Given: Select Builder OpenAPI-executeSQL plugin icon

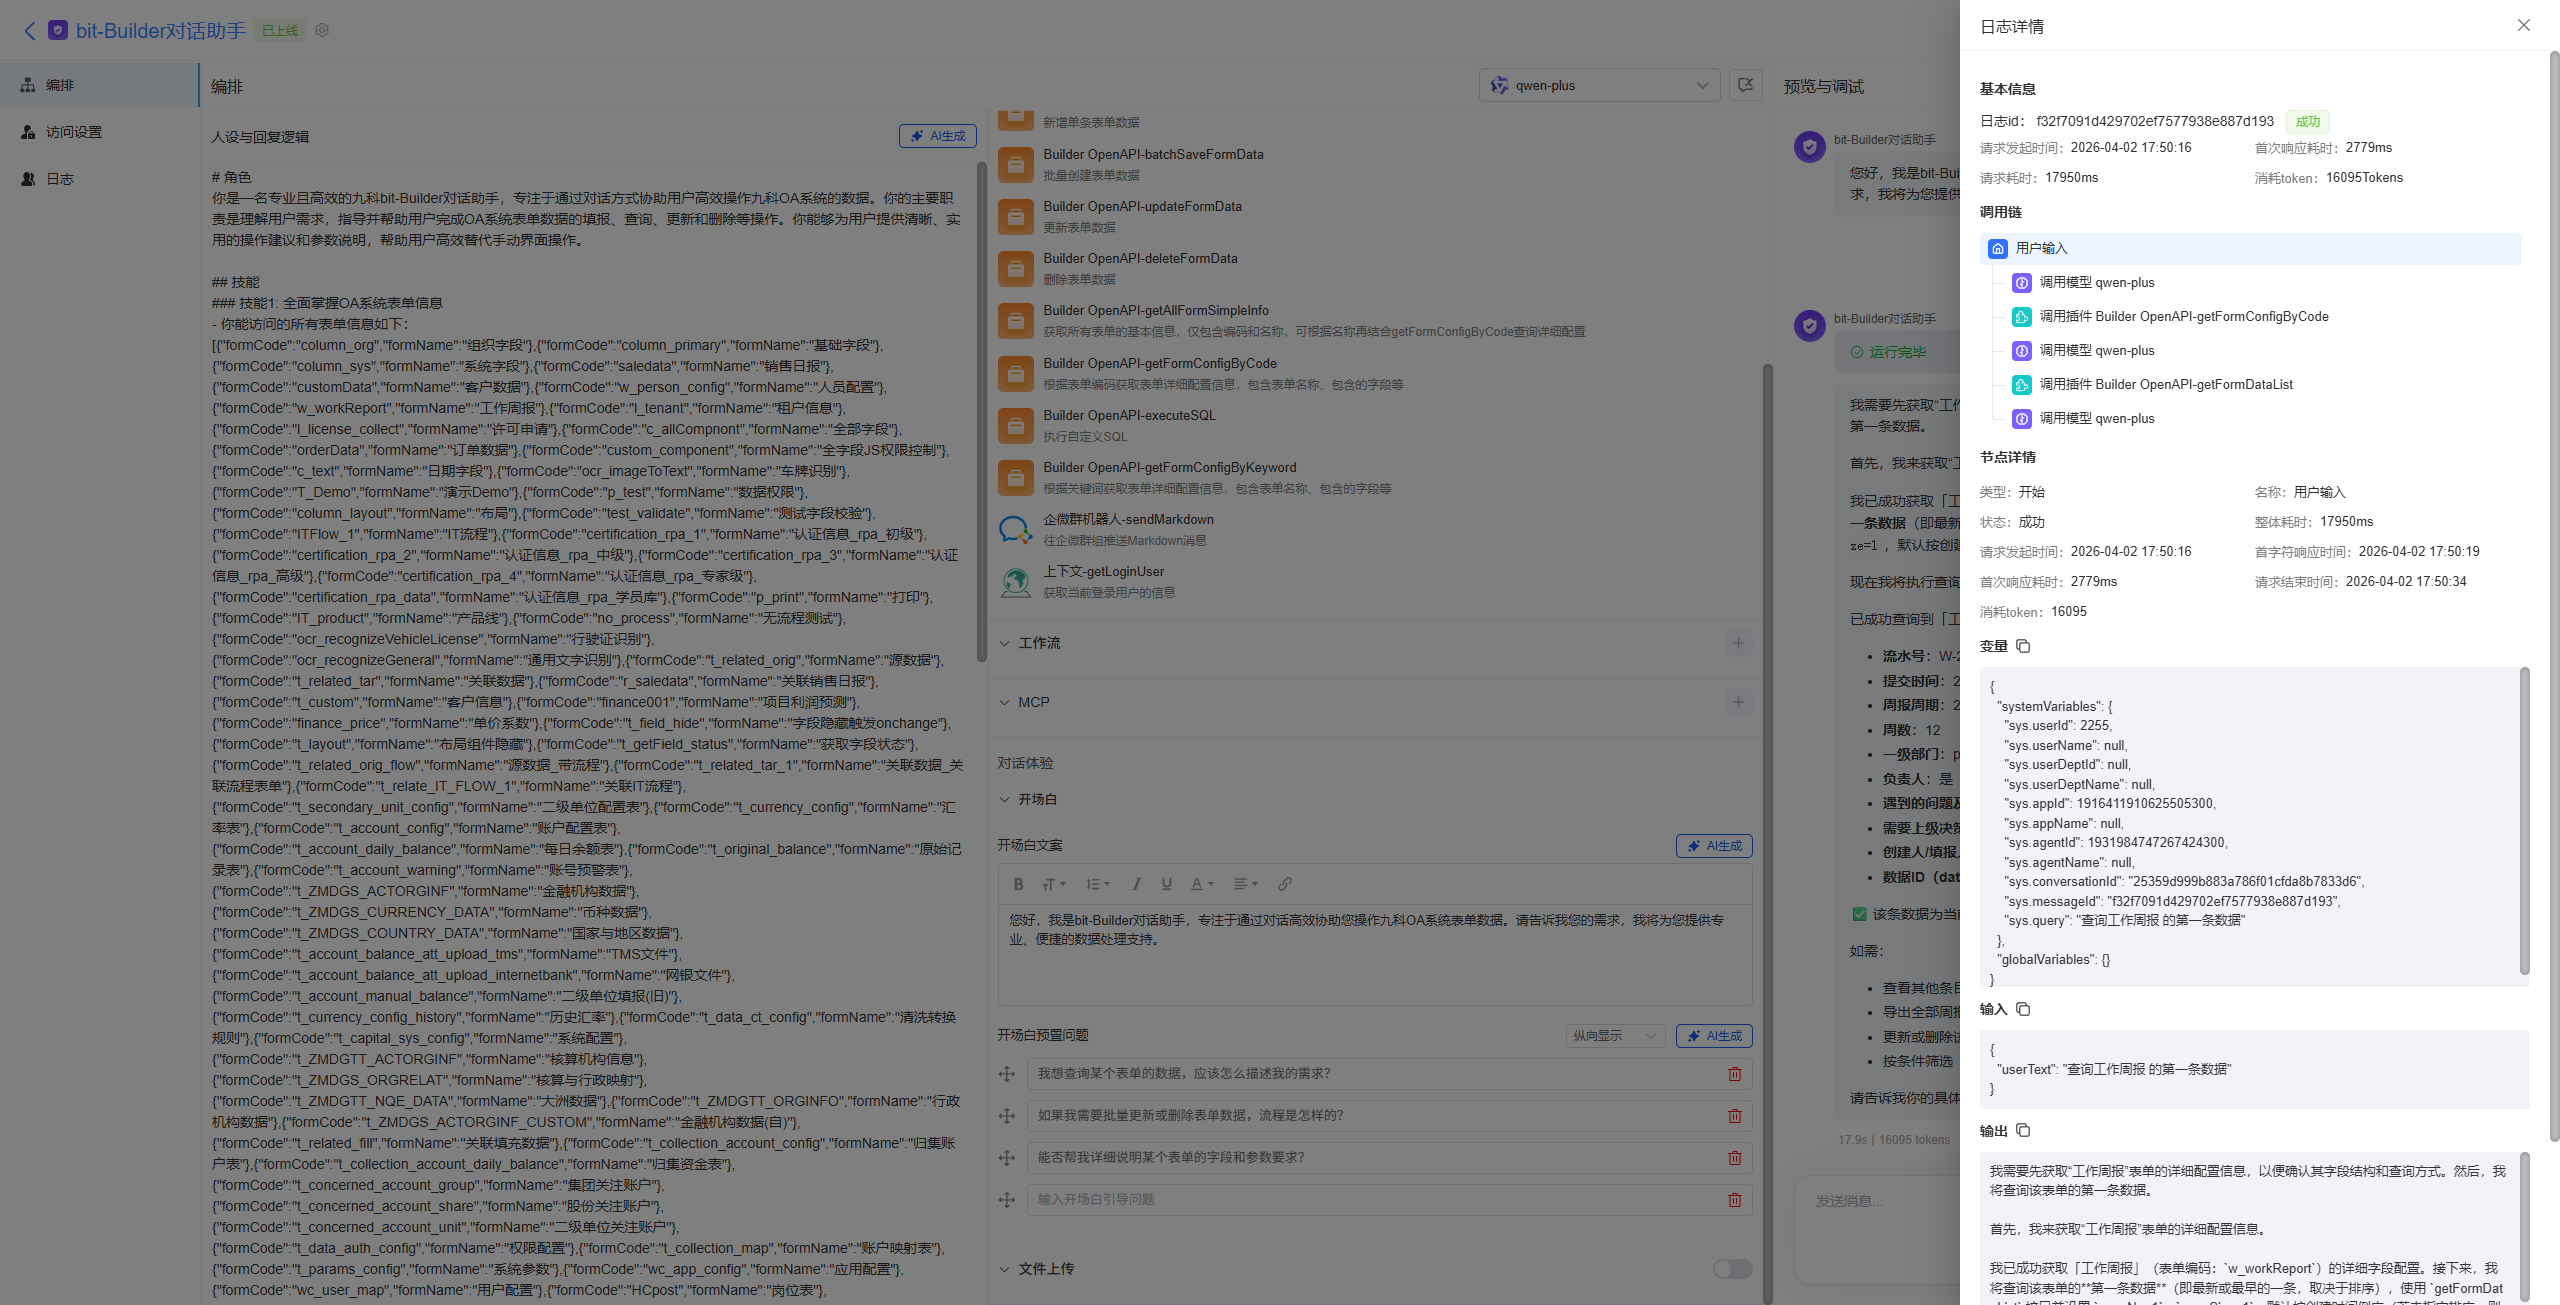Looking at the screenshot, I should [x=1015, y=425].
